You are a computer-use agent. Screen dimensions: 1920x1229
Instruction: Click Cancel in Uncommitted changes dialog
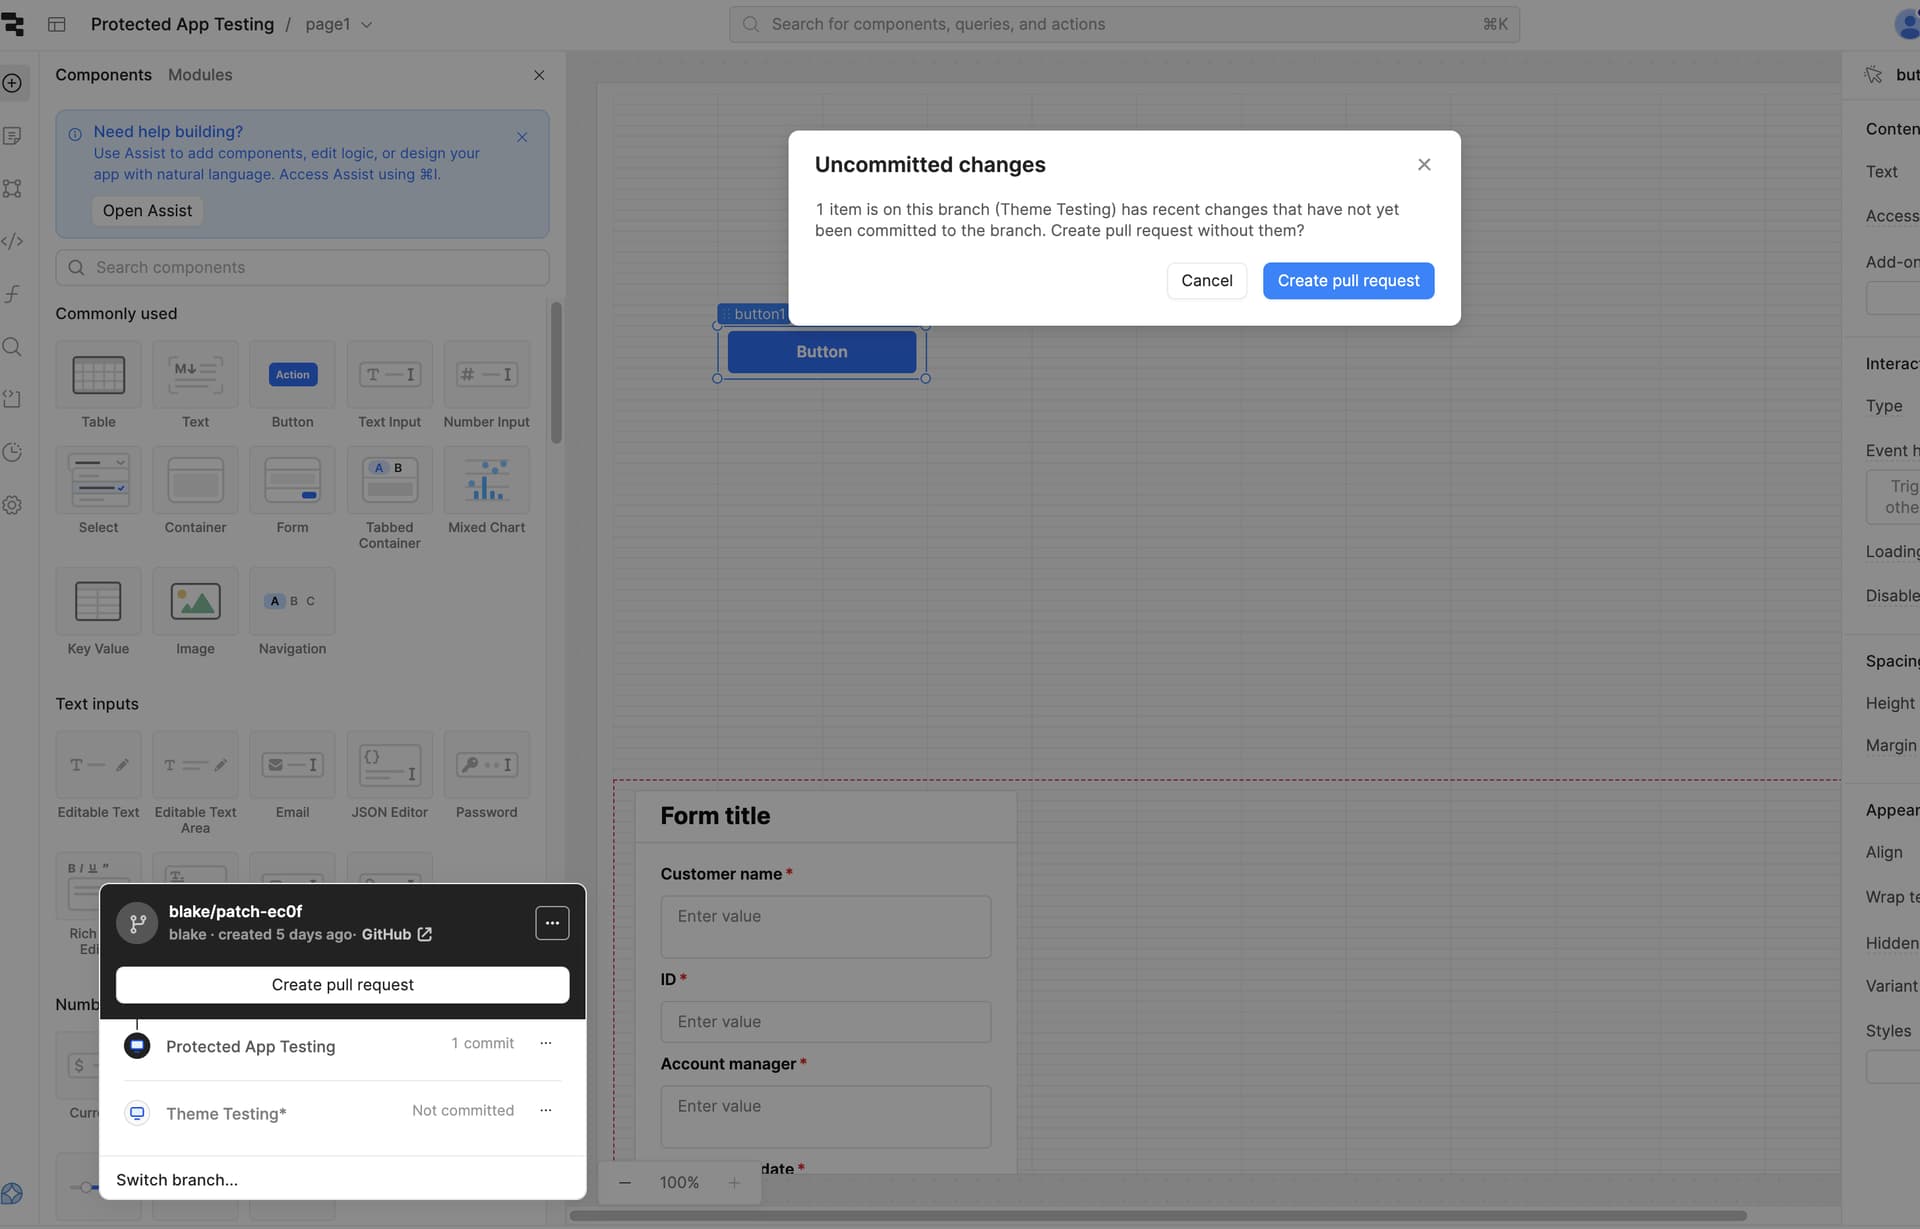(x=1206, y=281)
